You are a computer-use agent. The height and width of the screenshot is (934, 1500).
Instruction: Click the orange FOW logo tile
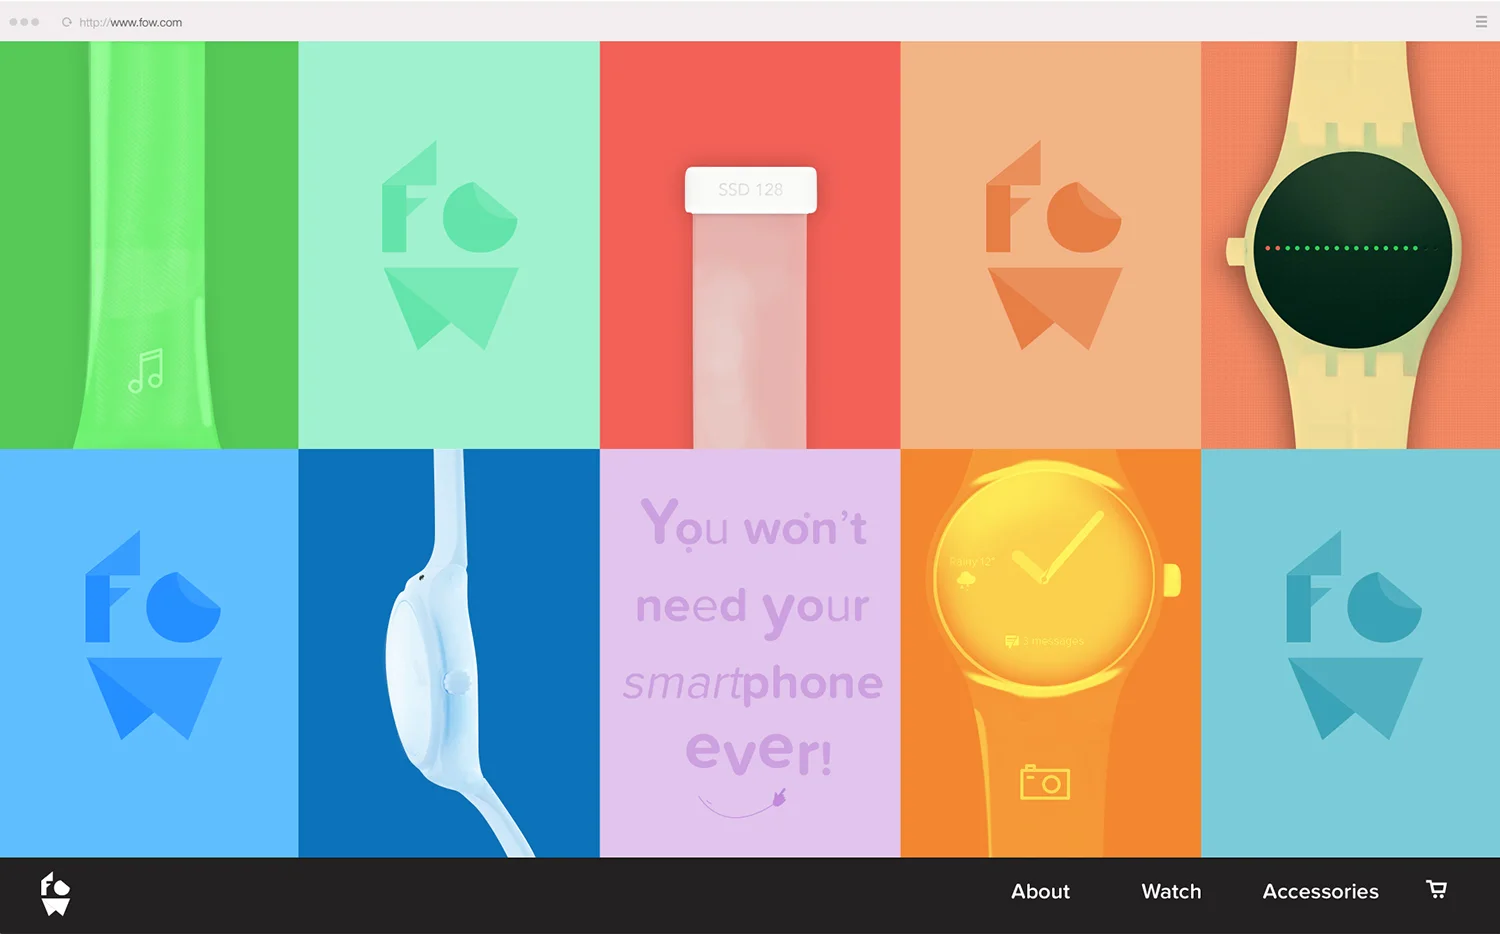coord(1051,245)
